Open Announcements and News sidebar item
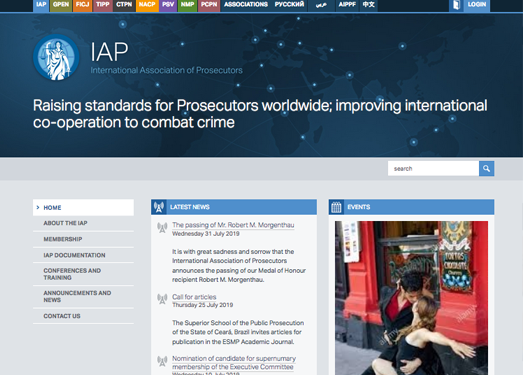This screenshot has width=523, height=375. pos(83,297)
